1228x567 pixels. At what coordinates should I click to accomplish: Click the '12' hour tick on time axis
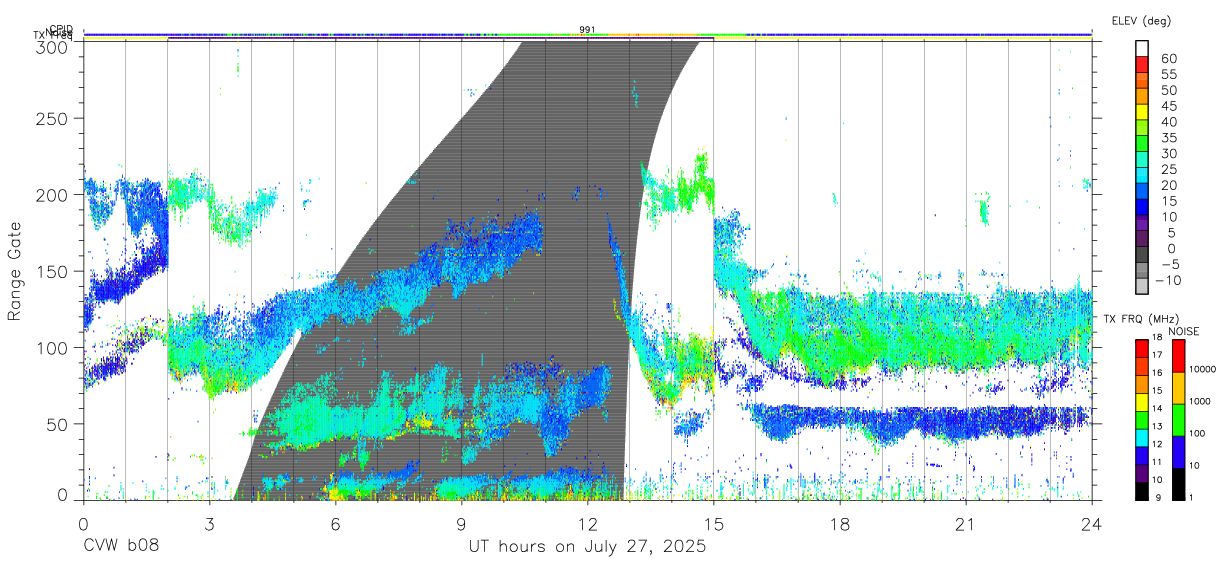click(x=587, y=524)
